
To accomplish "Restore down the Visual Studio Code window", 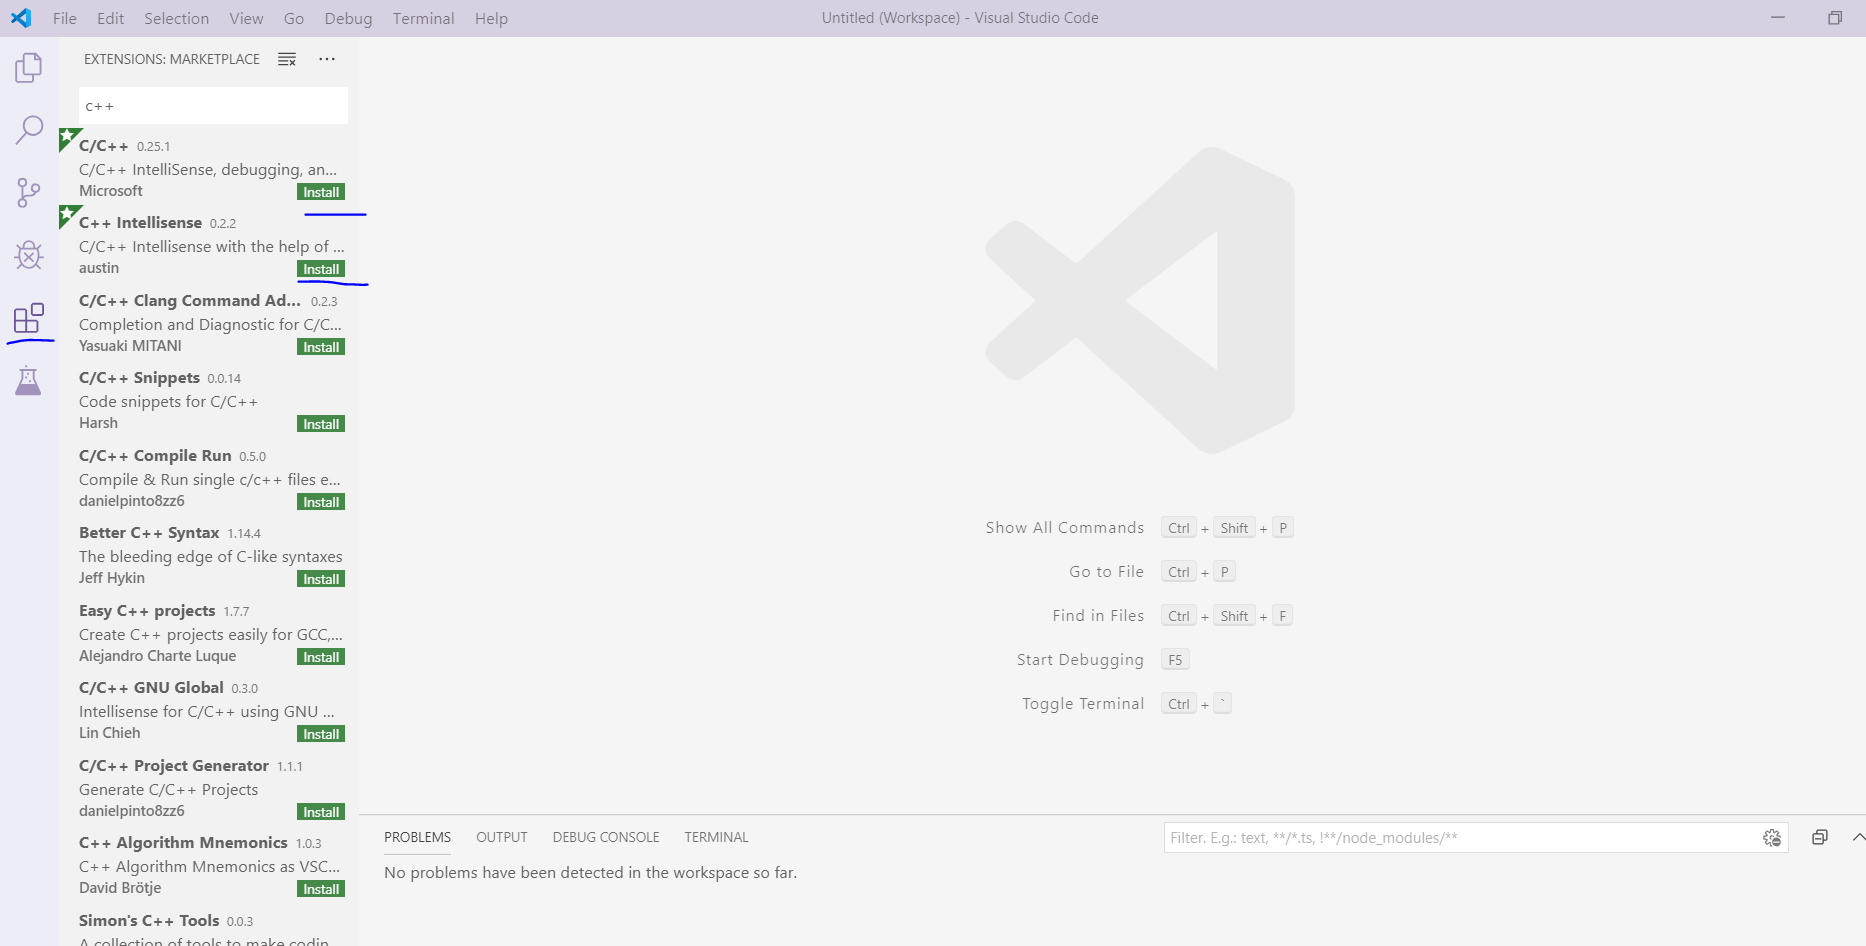I will coord(1835,18).
